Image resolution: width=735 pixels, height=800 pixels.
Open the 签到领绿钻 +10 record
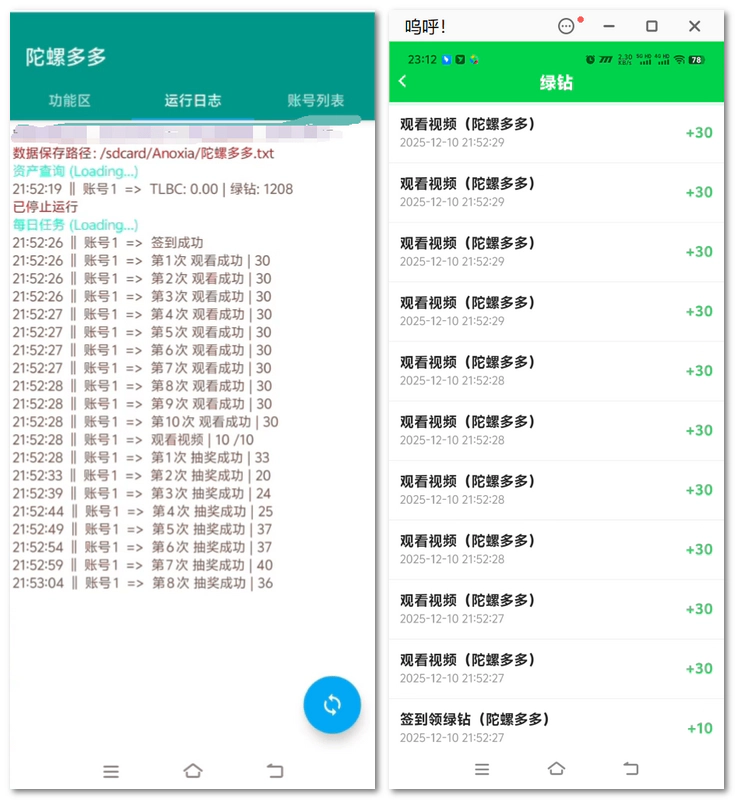tap(556, 727)
